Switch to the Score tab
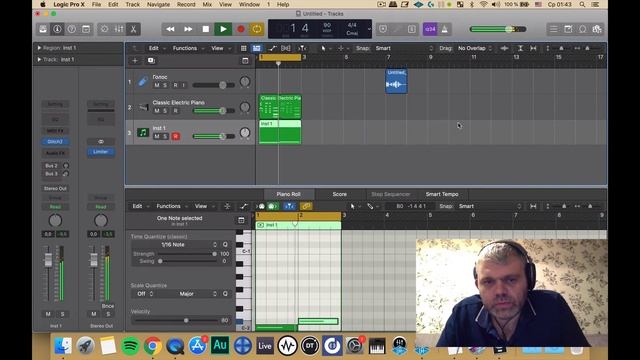This screenshot has height=360, width=640. point(340,194)
